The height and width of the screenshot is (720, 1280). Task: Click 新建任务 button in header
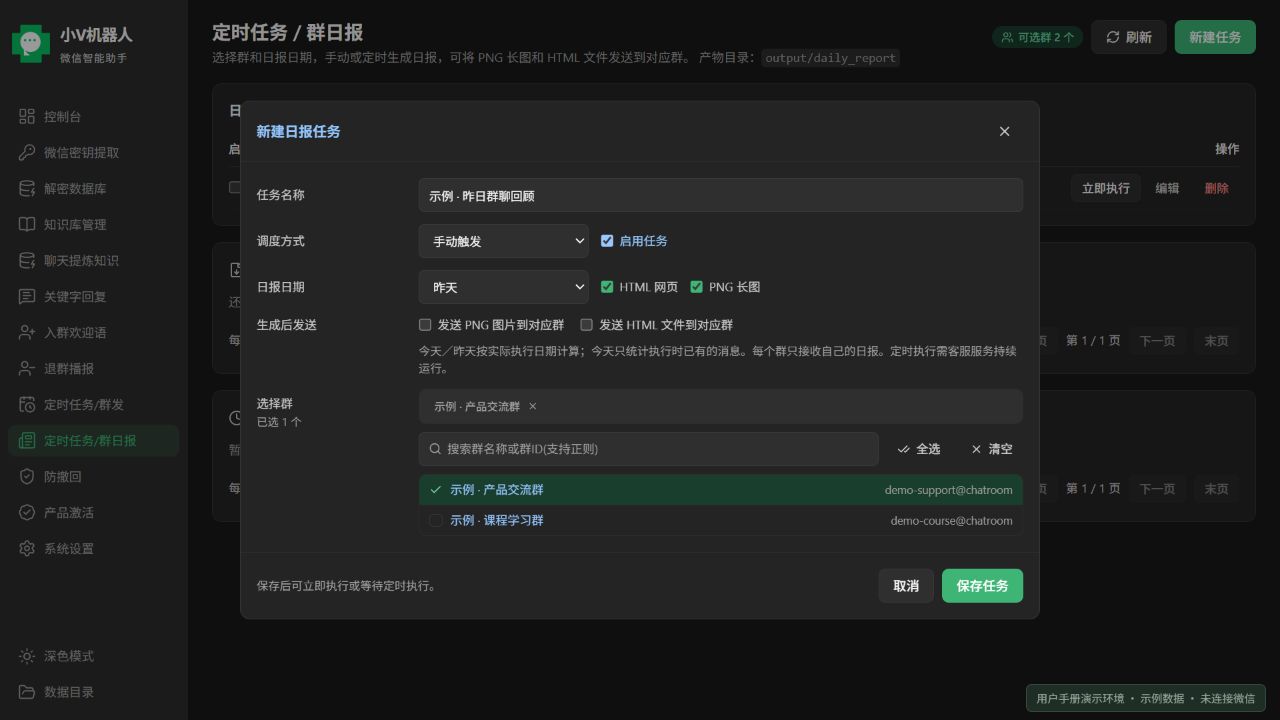(x=1215, y=37)
